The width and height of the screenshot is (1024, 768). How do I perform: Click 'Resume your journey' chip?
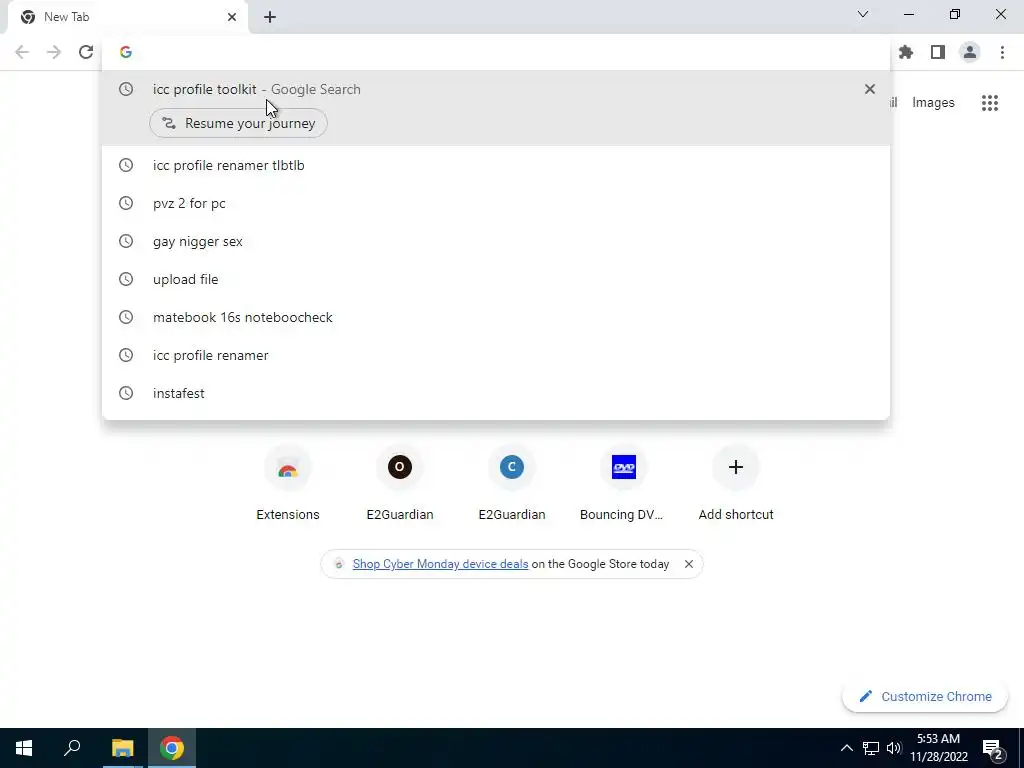238,123
